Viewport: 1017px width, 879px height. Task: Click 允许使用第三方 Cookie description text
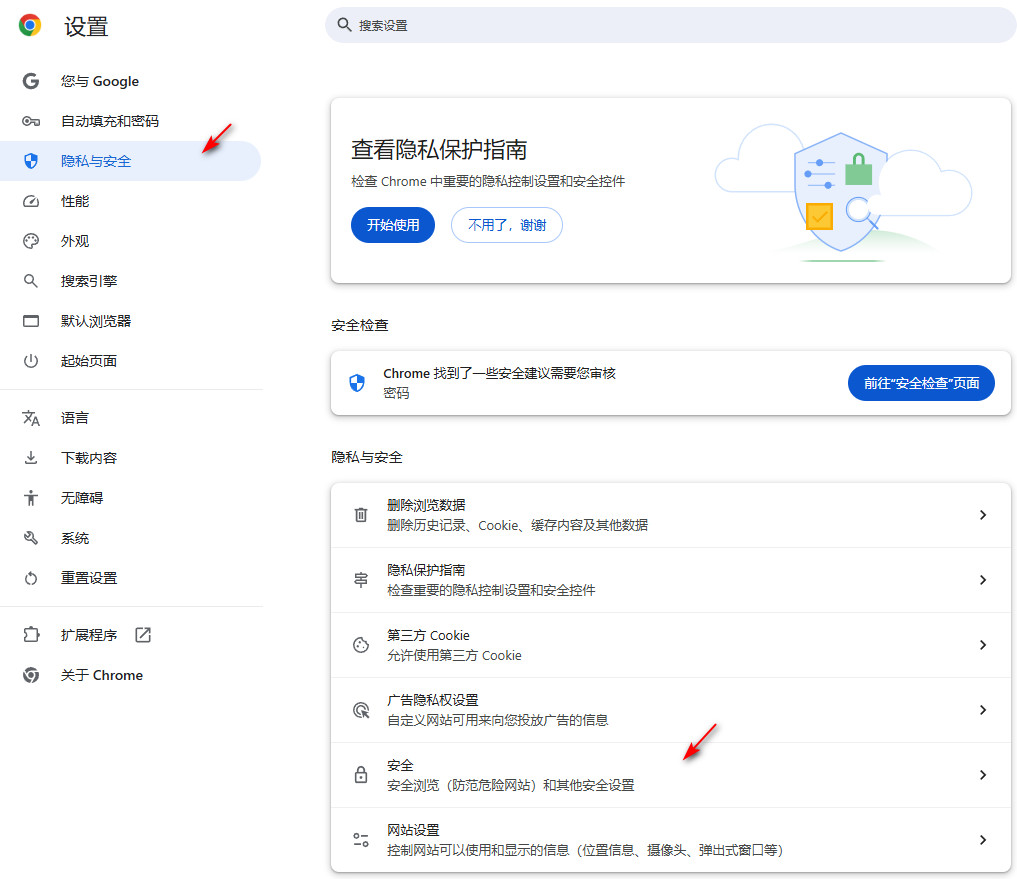[454, 655]
